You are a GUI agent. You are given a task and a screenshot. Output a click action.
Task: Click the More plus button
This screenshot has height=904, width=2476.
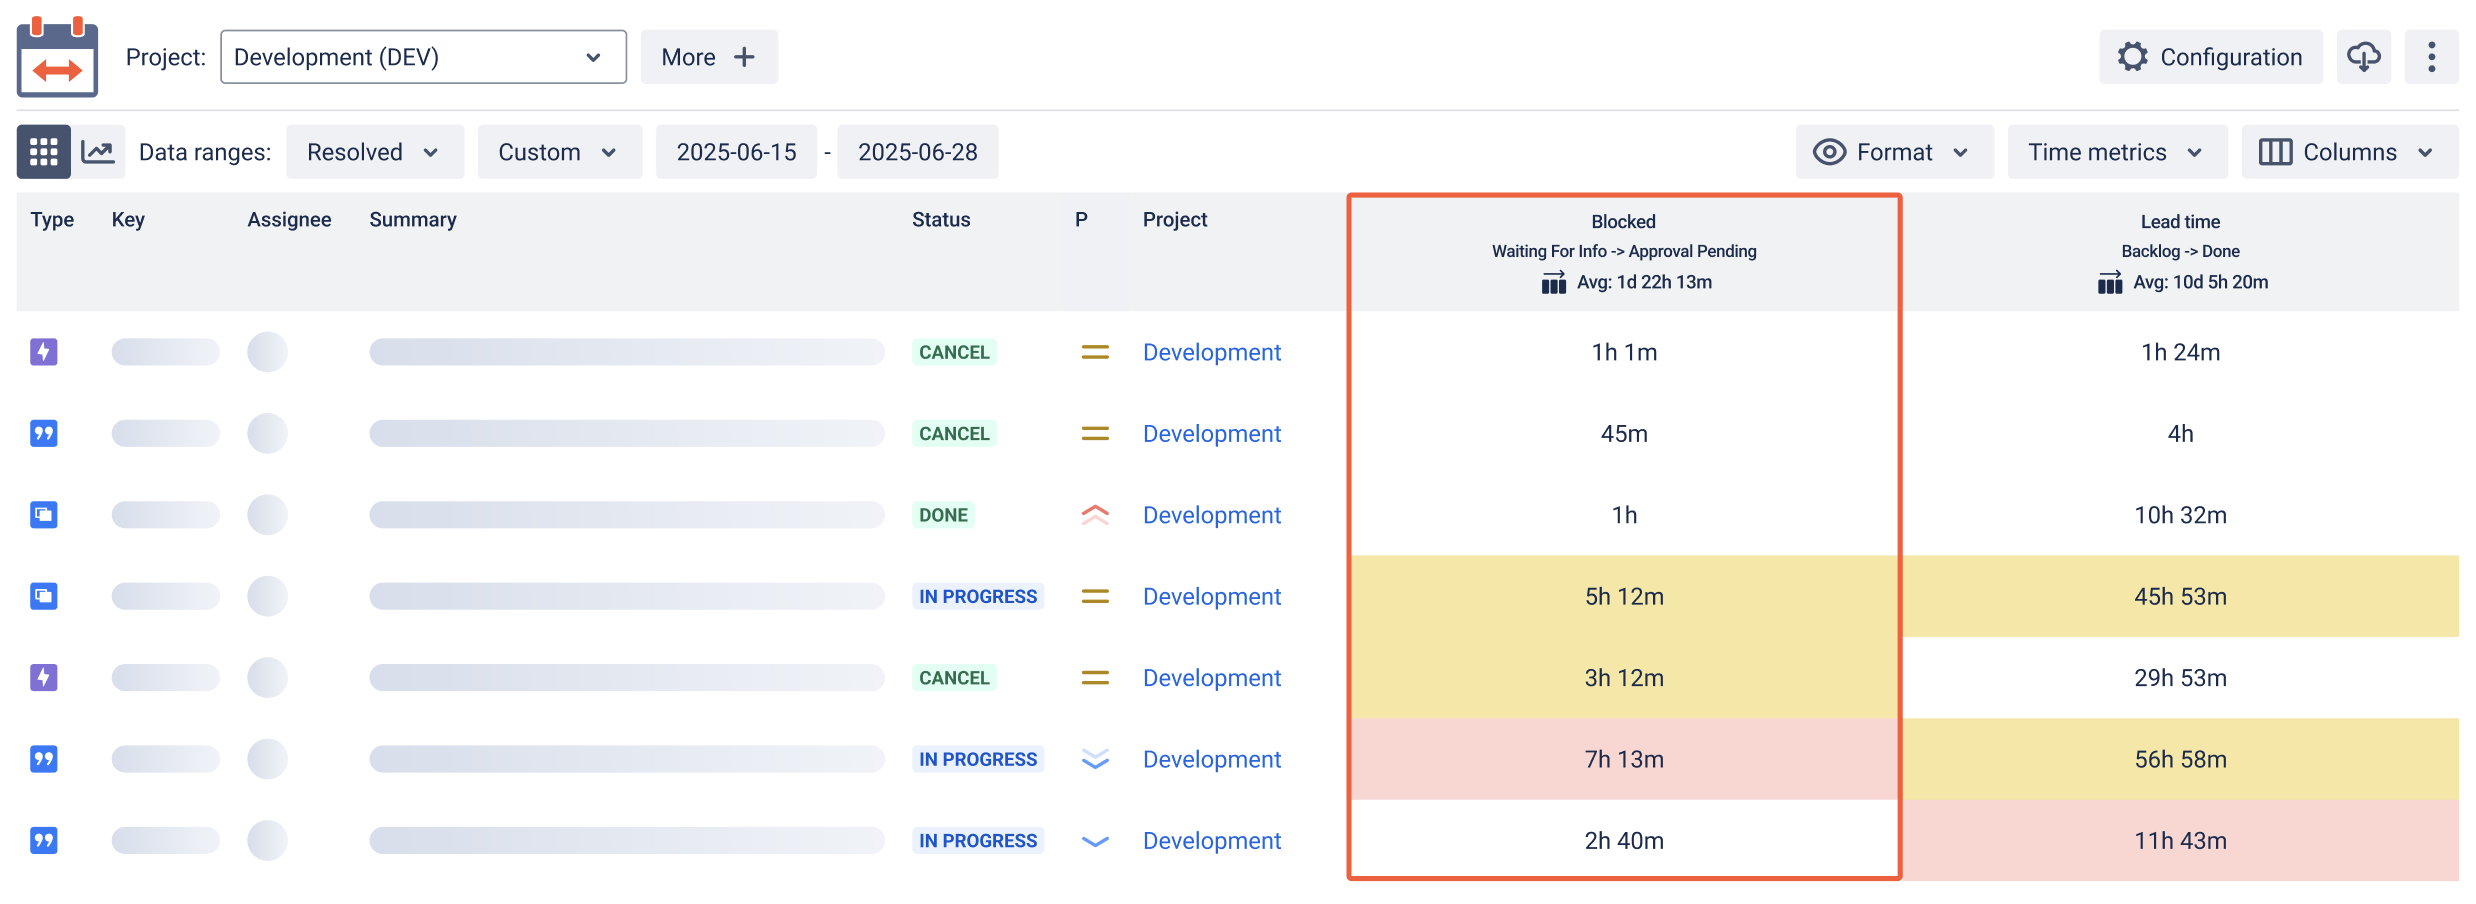tap(709, 57)
